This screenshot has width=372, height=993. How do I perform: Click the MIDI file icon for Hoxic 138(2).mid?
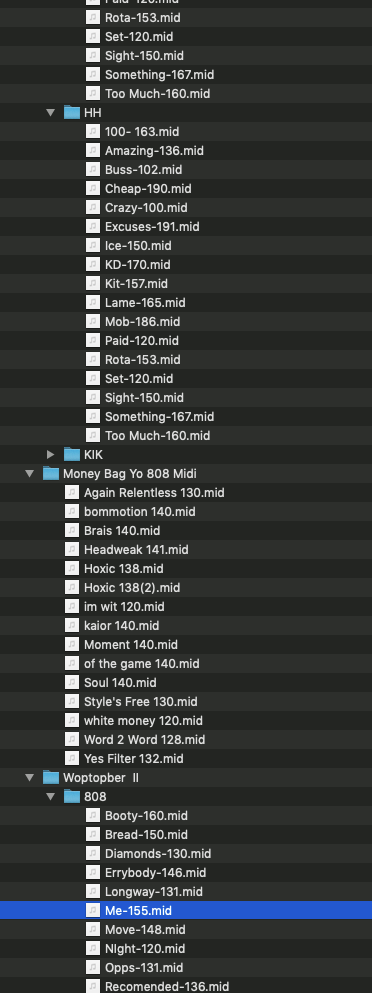pyautogui.click(x=72, y=588)
